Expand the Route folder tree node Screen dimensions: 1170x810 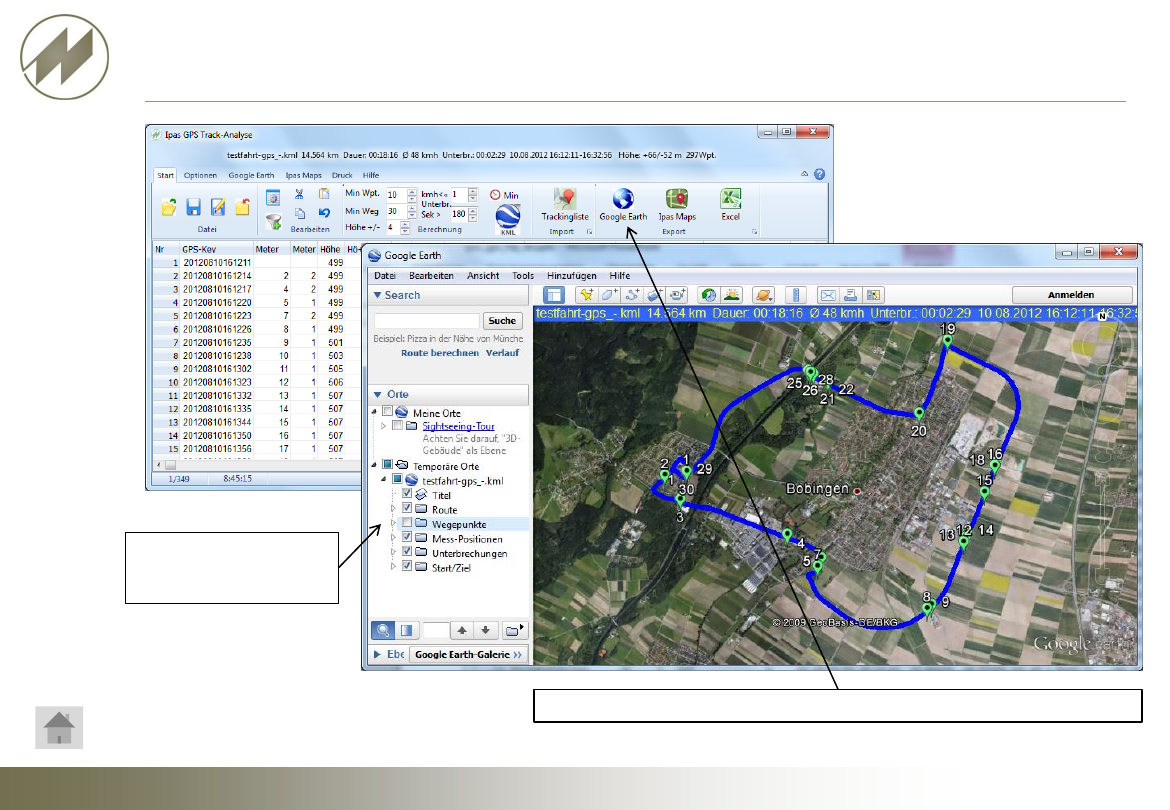pos(393,509)
